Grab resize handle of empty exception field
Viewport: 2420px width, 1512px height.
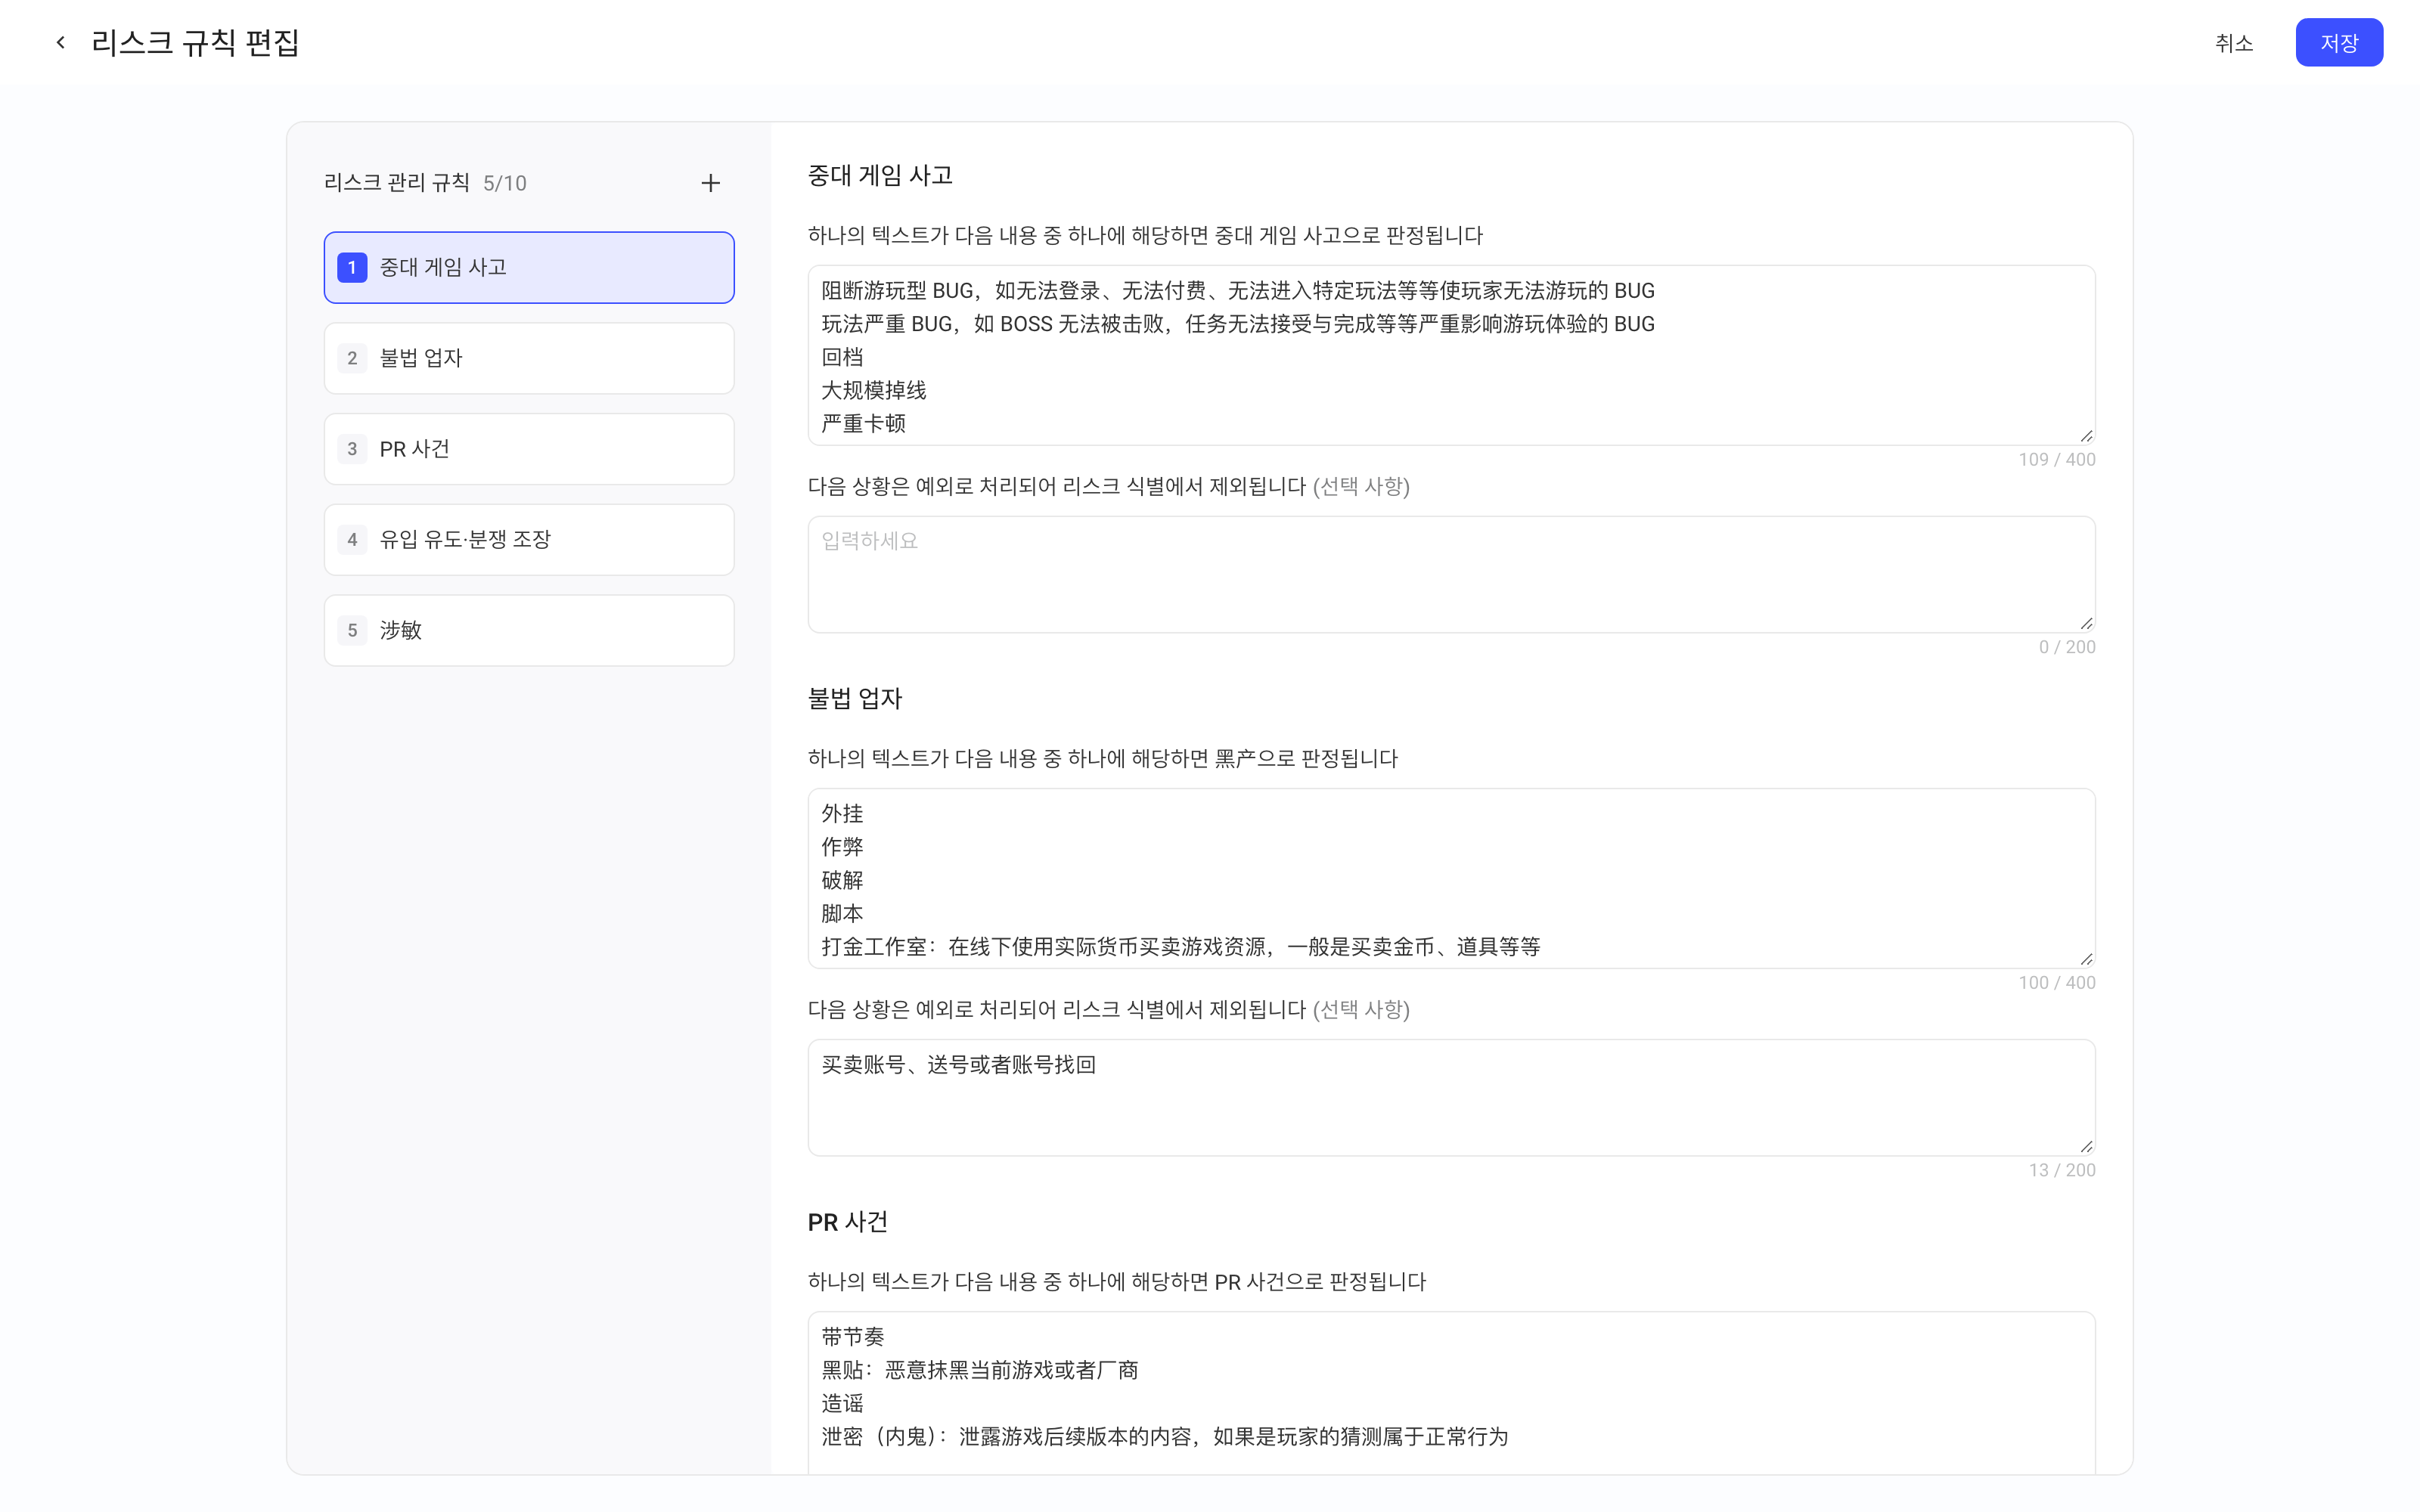tap(2086, 623)
